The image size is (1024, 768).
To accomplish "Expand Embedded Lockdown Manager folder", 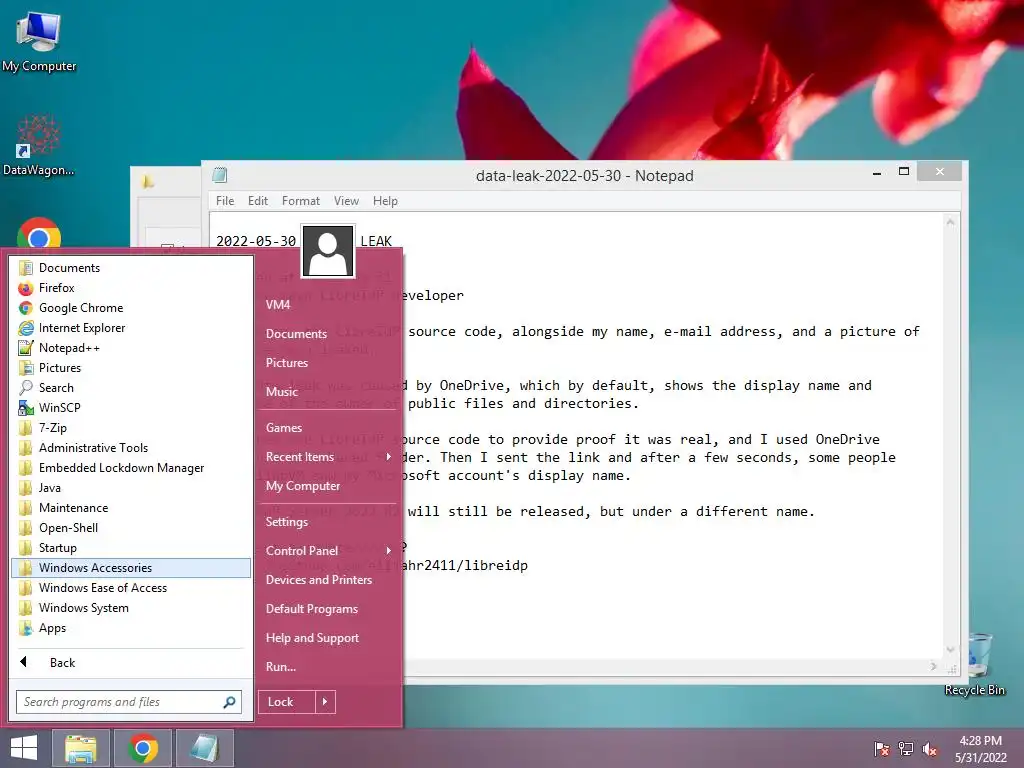I will pyautogui.click(x=131, y=468).
